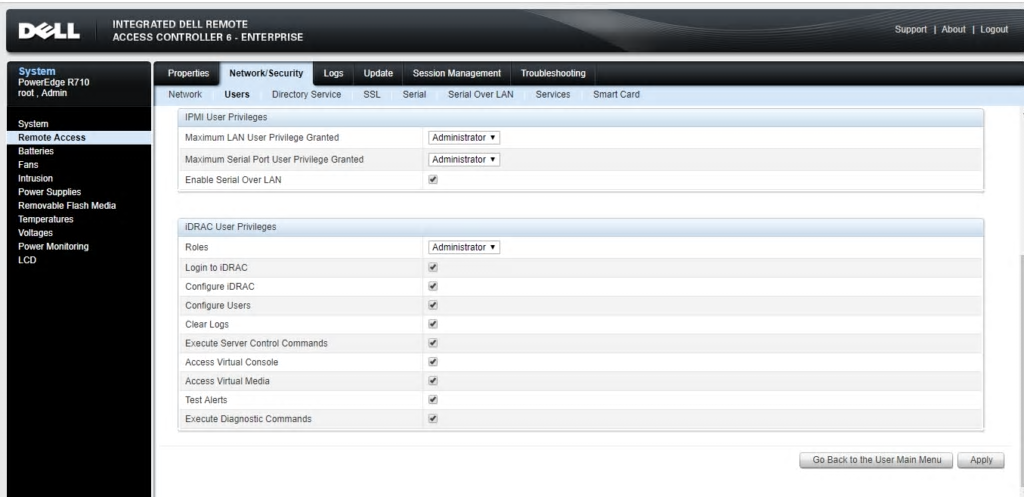Click the Dell logo in header

click(x=50, y=31)
